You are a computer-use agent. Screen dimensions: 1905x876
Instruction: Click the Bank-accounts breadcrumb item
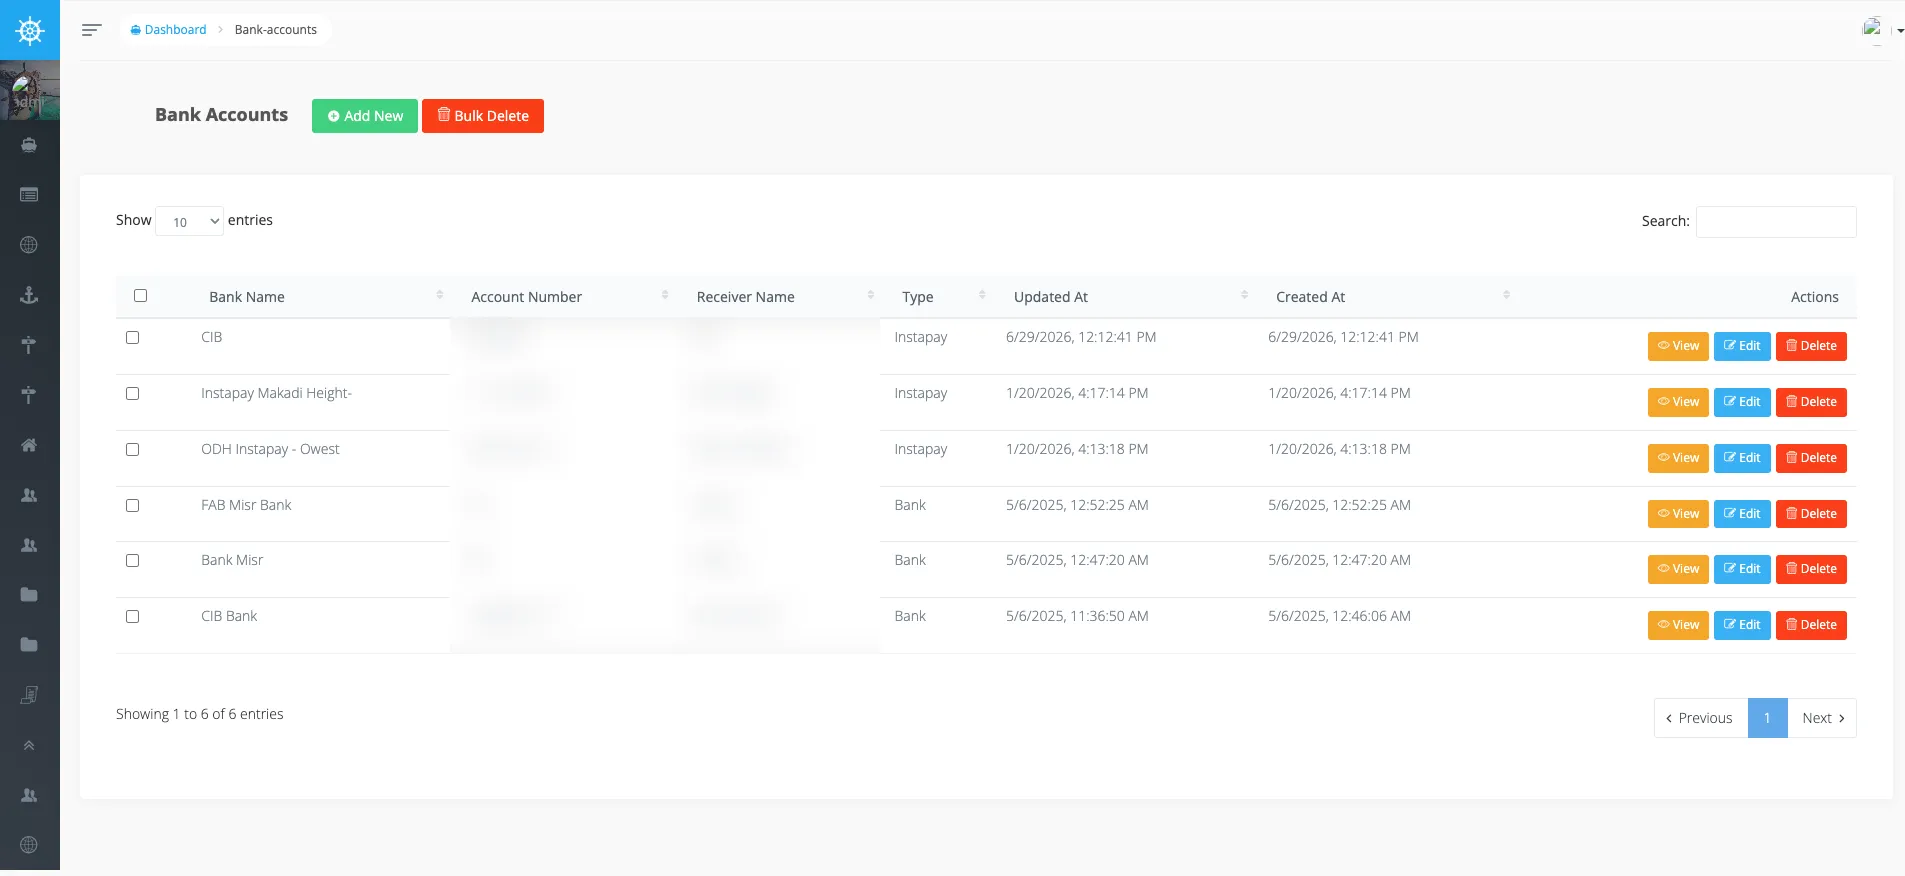(x=276, y=30)
